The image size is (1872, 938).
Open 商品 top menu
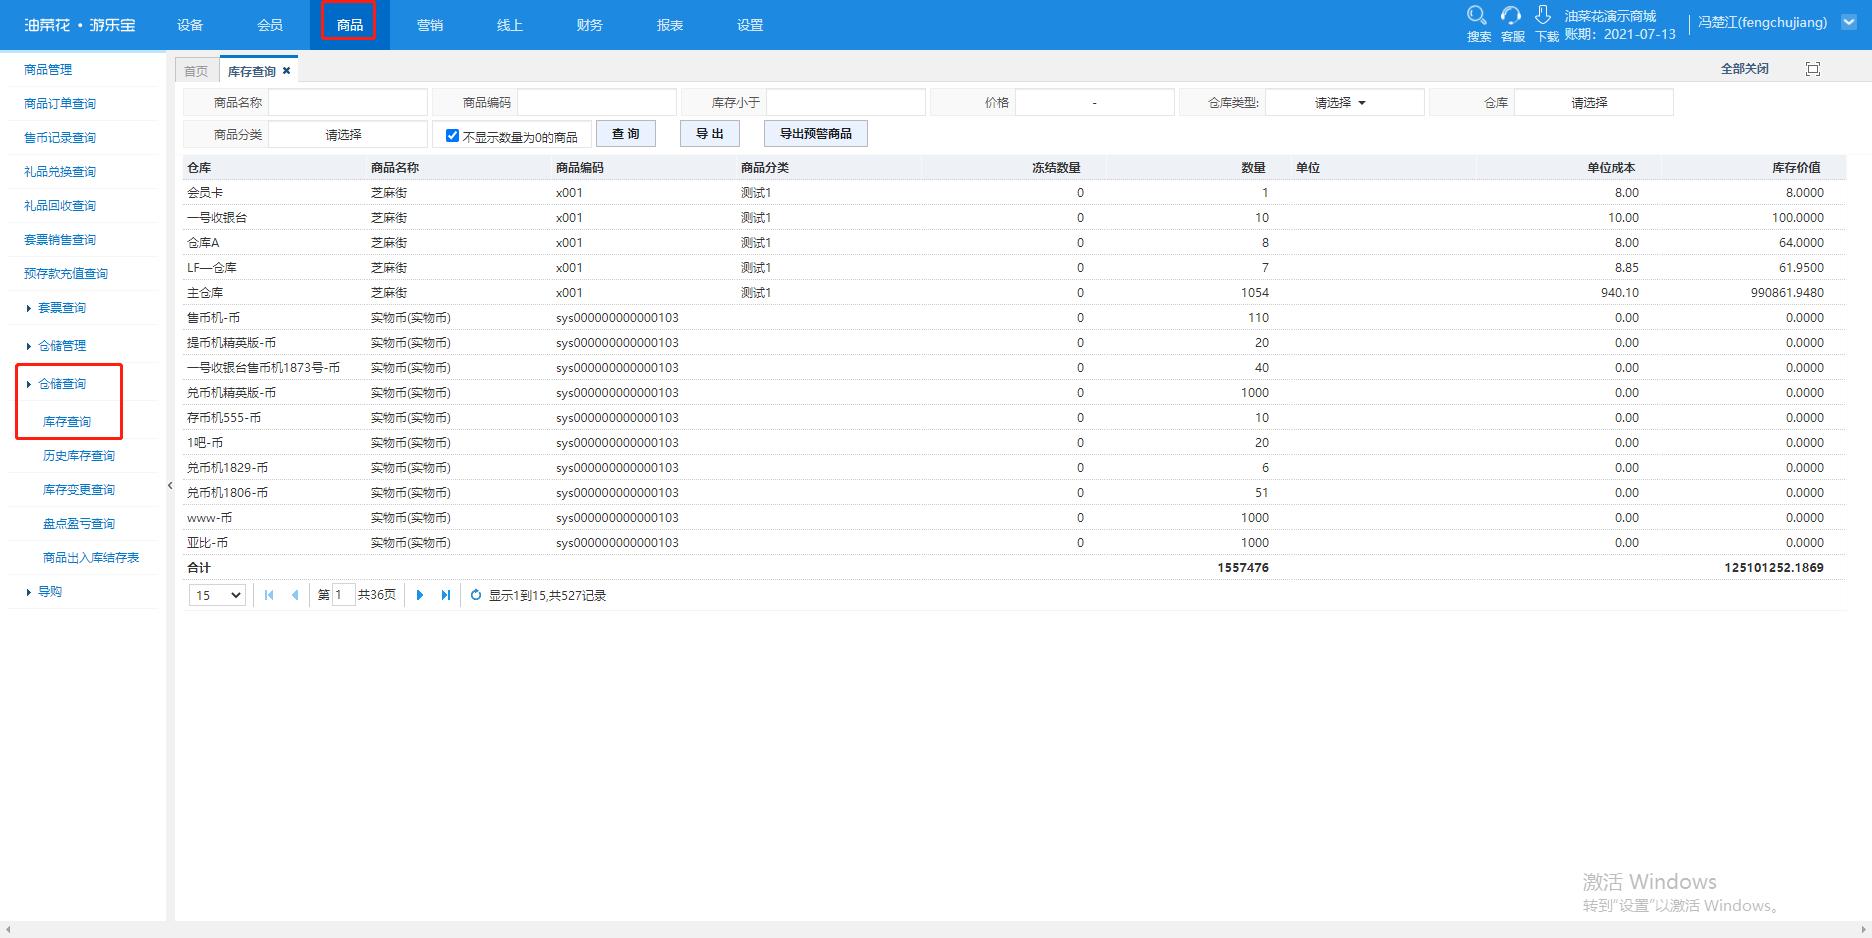350,25
